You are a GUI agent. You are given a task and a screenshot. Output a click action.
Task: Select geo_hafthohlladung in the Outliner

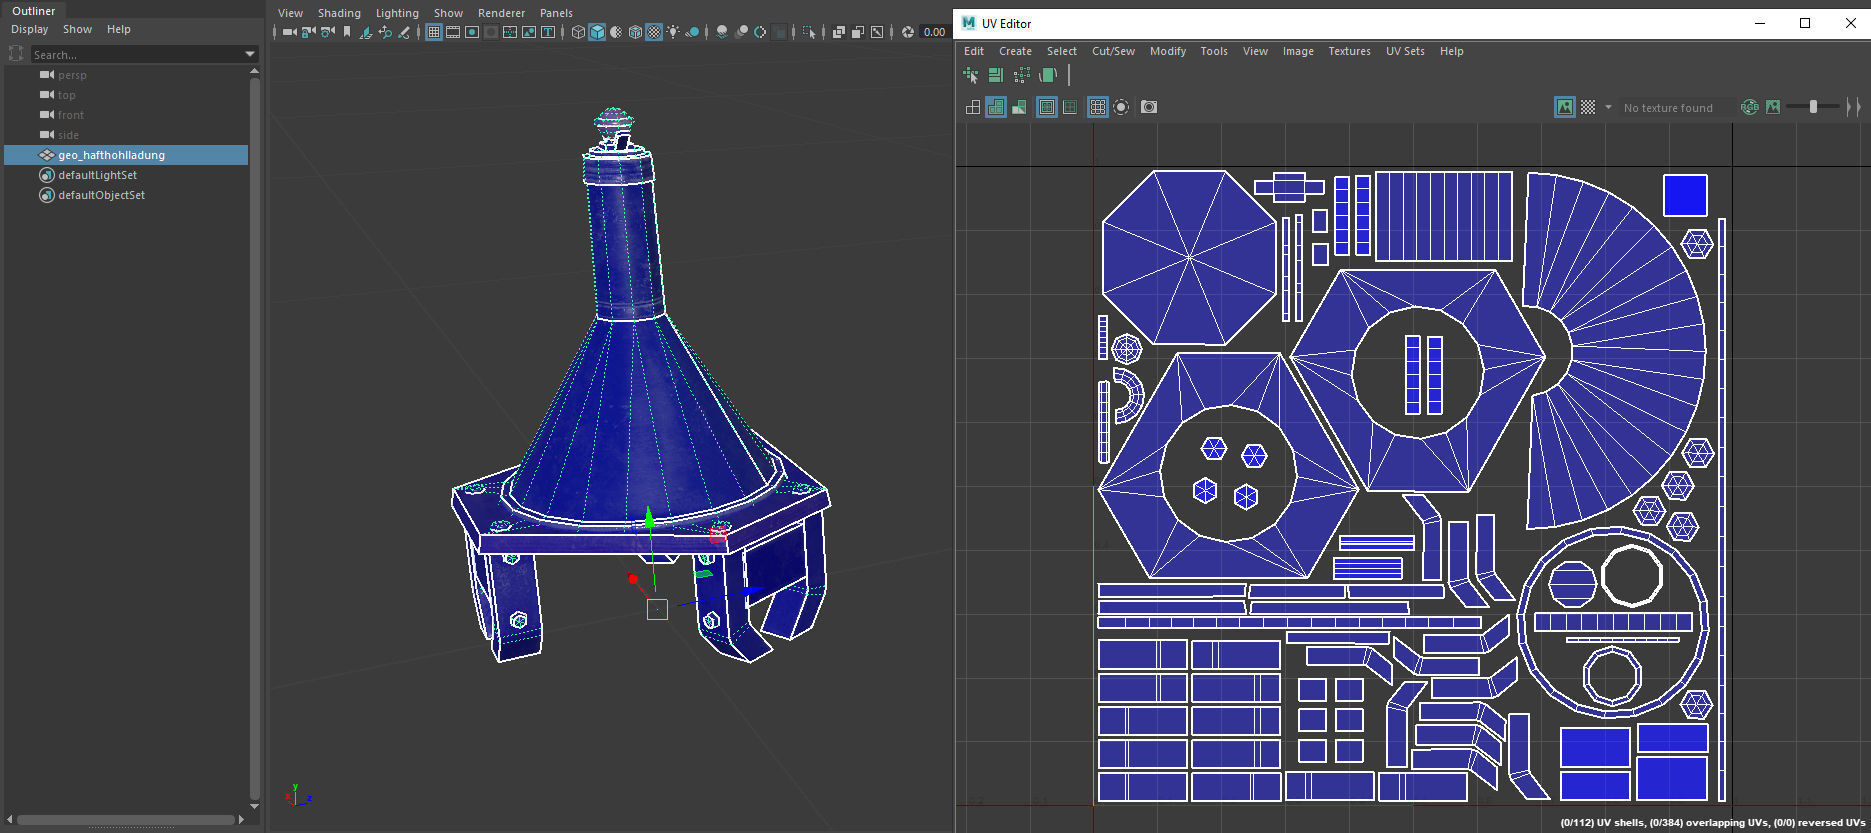(111, 155)
